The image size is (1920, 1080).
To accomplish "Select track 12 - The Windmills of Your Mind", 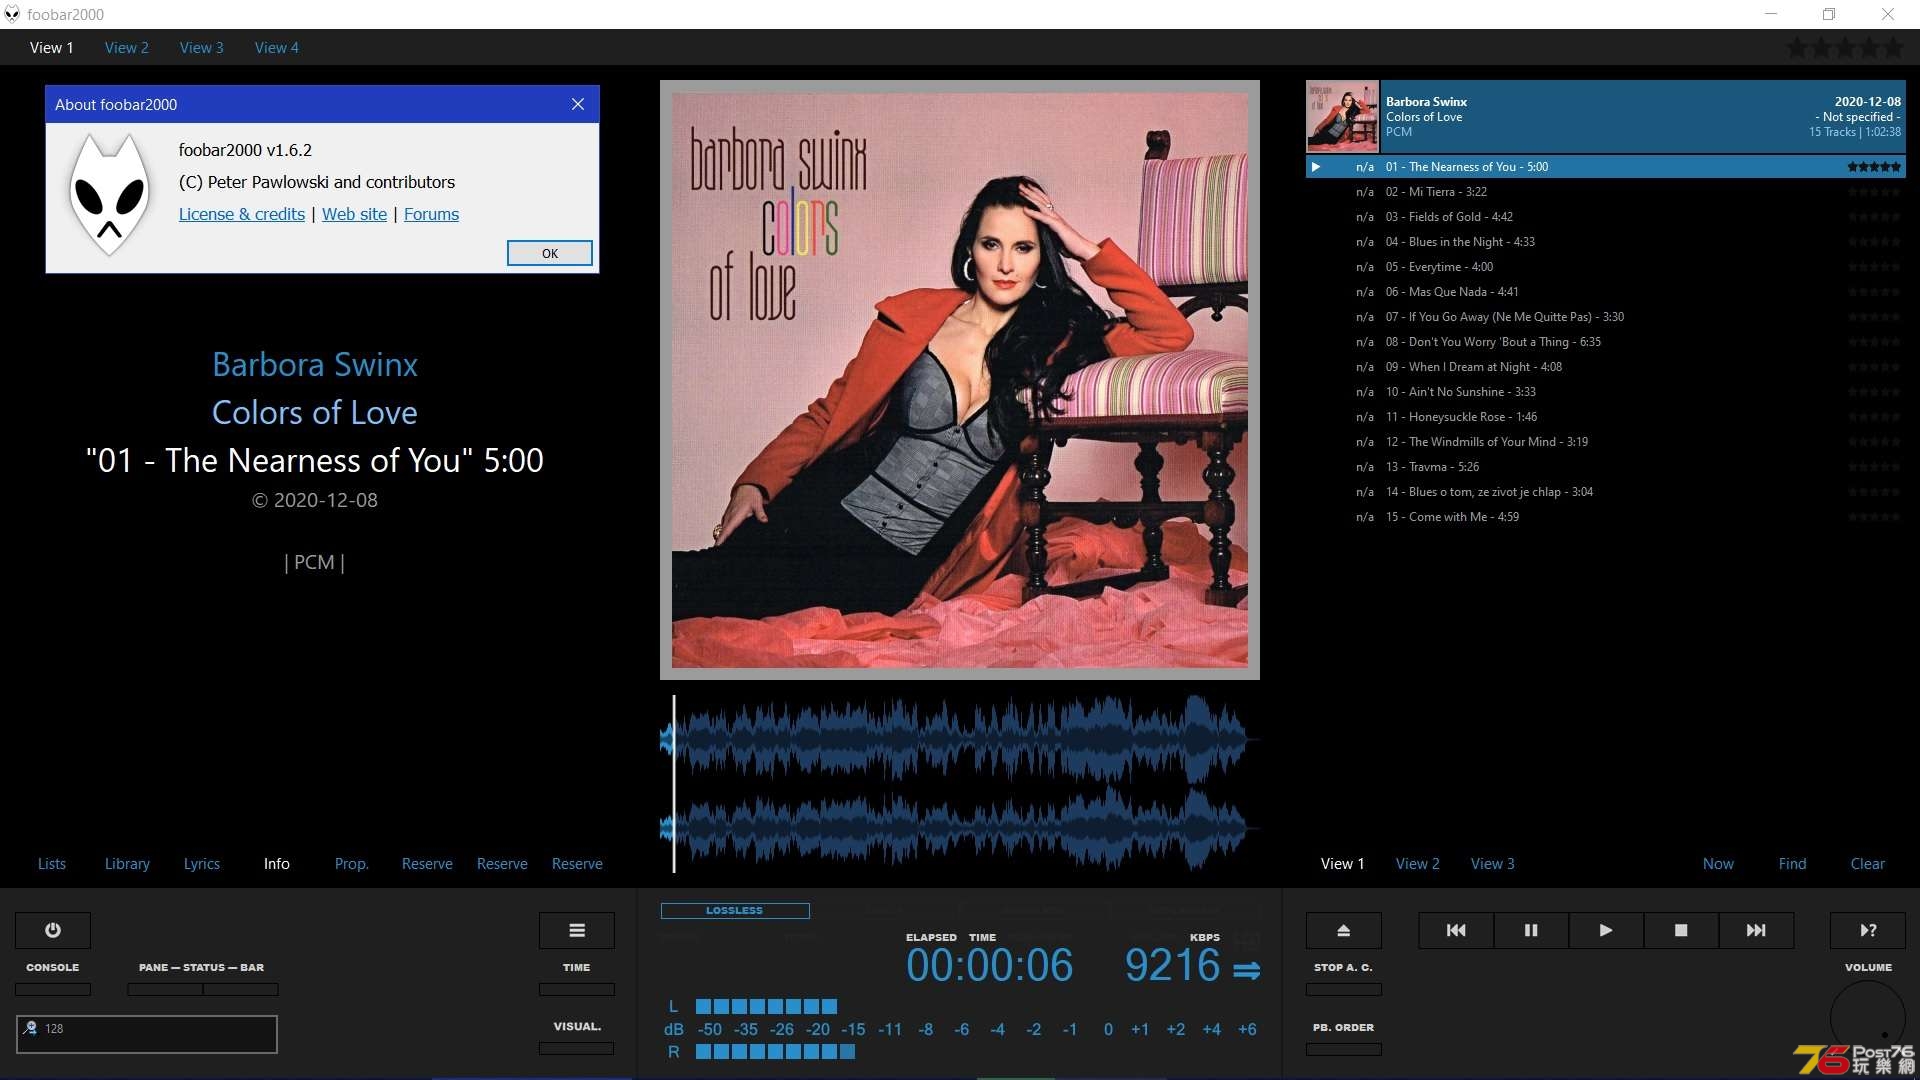I will (1606, 442).
